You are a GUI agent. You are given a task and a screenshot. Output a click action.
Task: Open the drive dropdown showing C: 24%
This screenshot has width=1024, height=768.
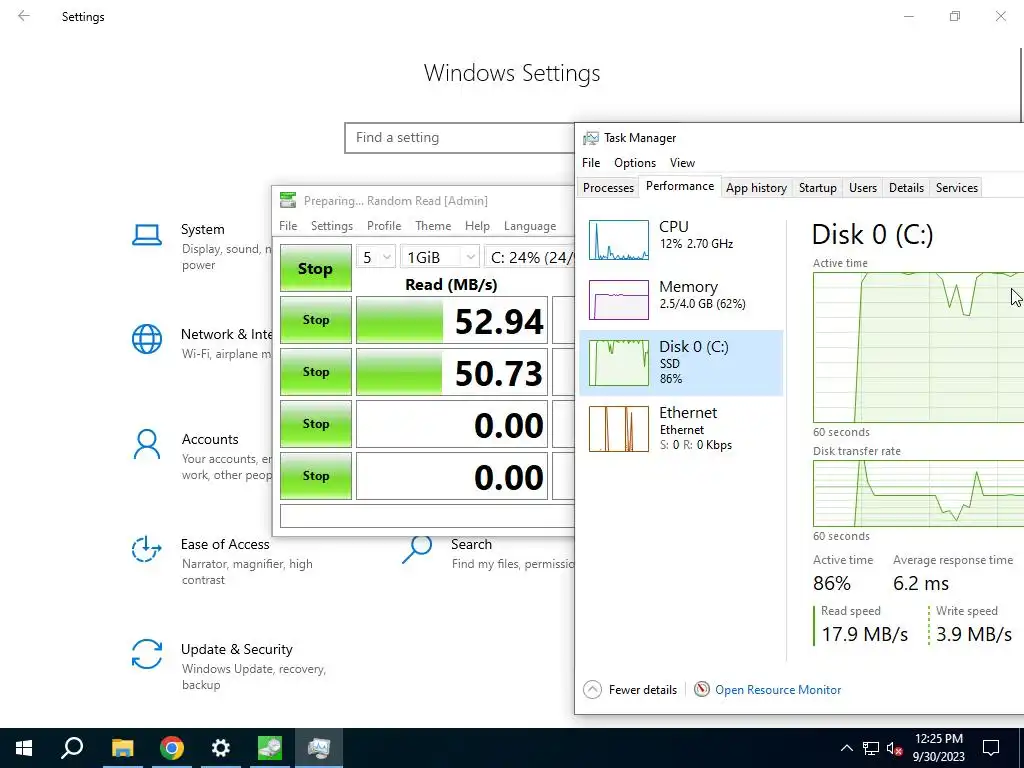530,257
